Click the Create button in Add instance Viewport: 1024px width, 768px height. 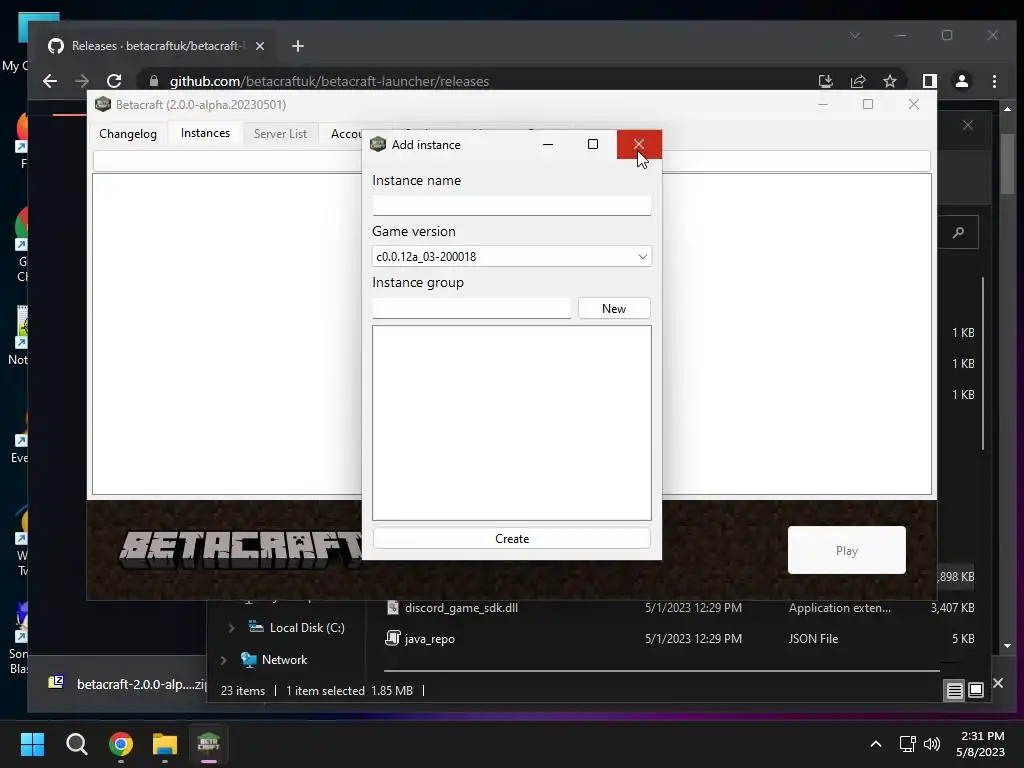point(511,539)
